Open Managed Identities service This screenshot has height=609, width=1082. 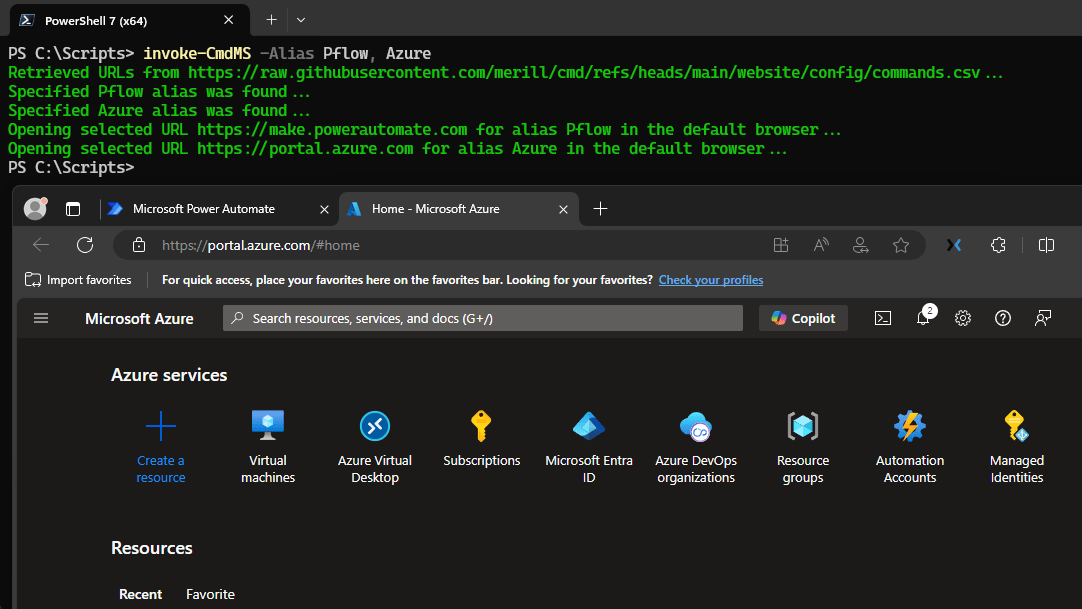click(x=1016, y=447)
